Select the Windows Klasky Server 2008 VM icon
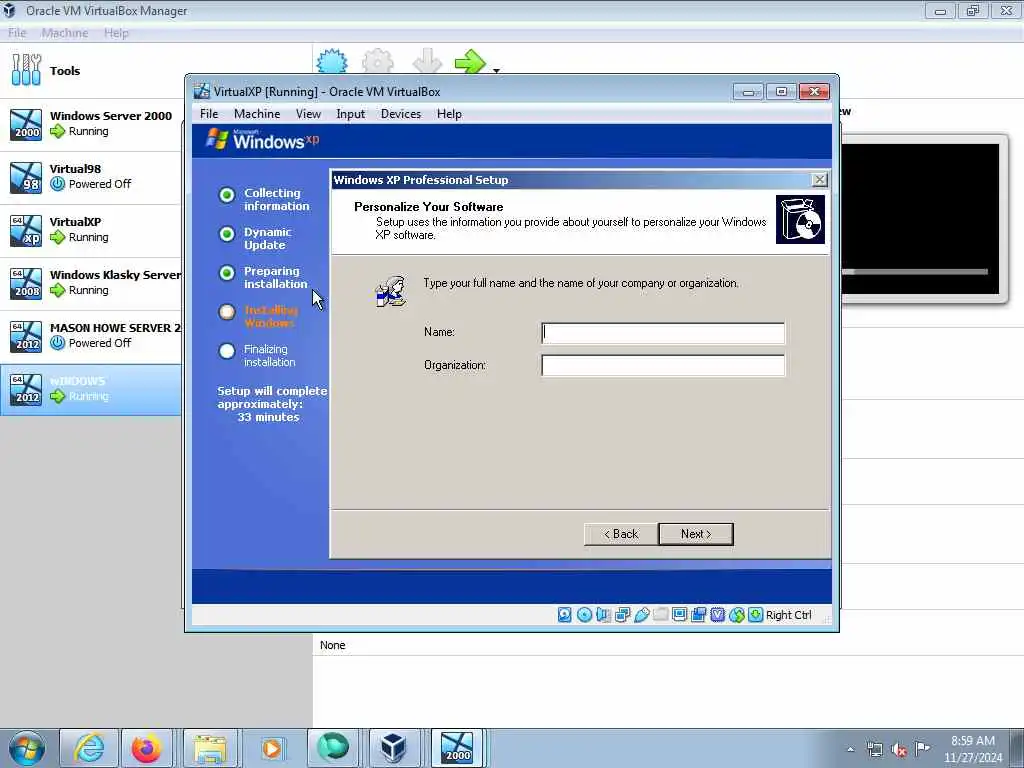Screen dimensions: 1024x768 click(x=26, y=283)
